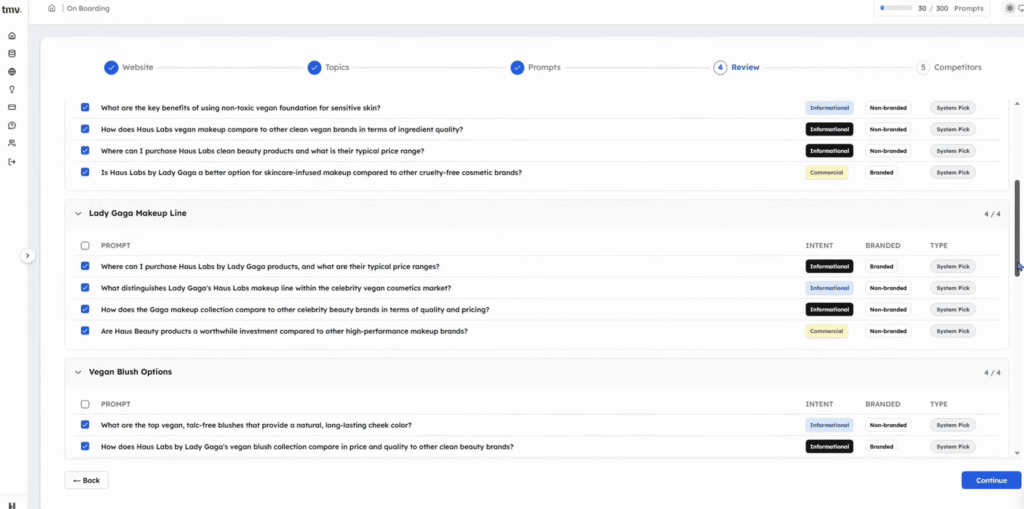This screenshot has height=509, width=1024.
Task: Open the clock history sidebar icon
Action: point(12,125)
